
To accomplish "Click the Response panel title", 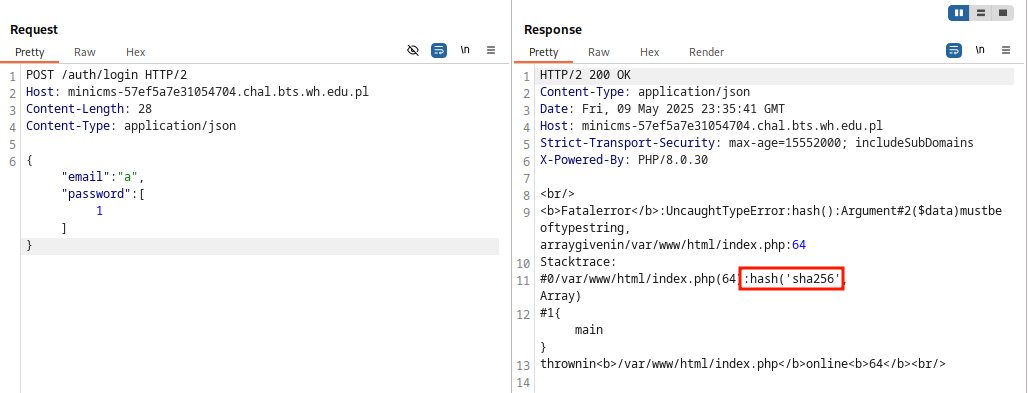I will click(553, 30).
